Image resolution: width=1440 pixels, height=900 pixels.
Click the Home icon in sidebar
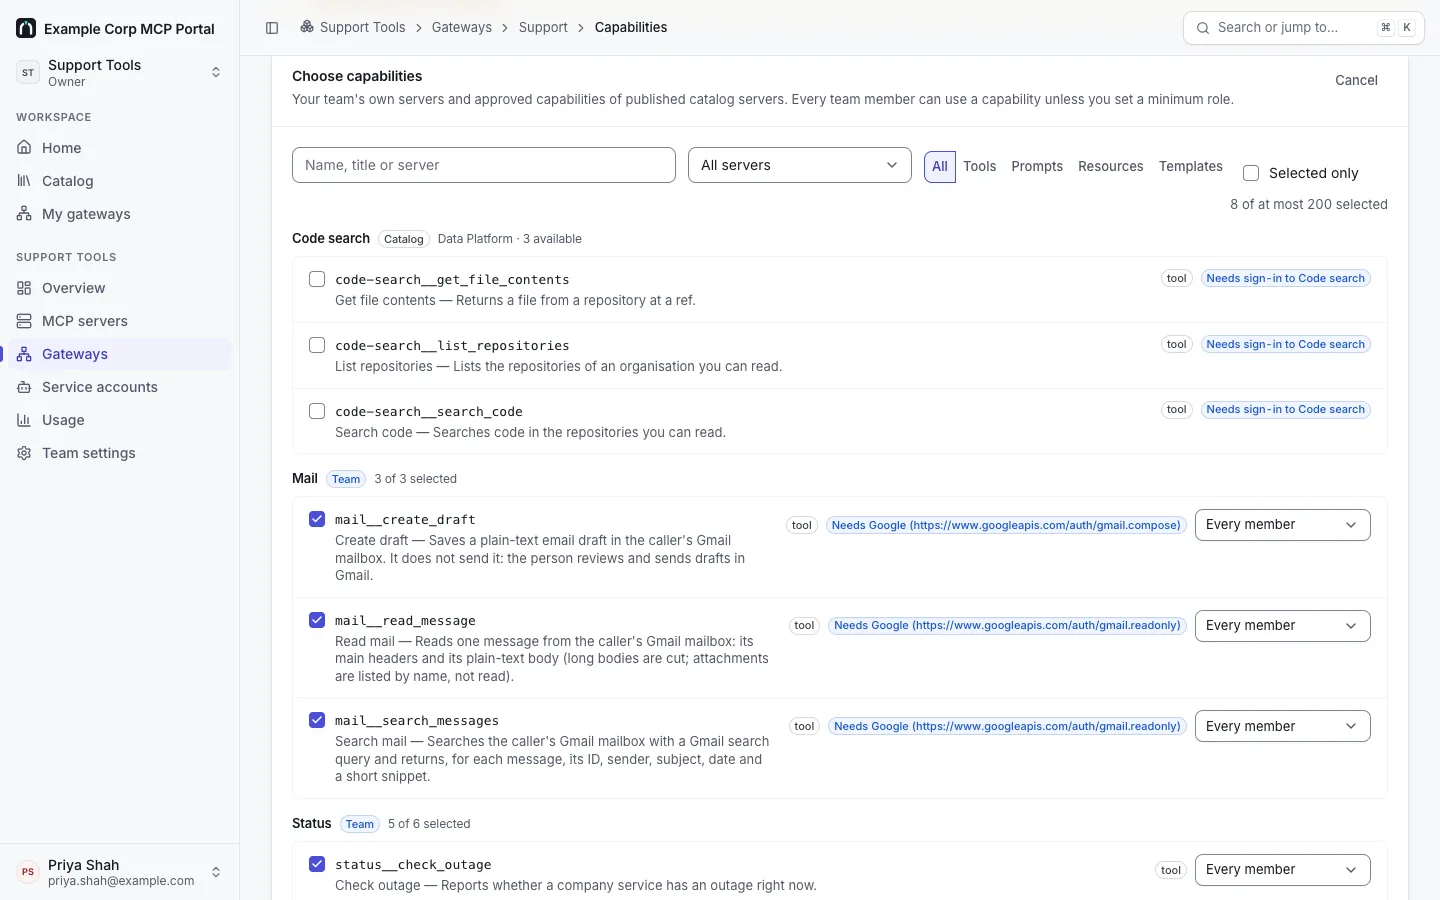click(24, 148)
